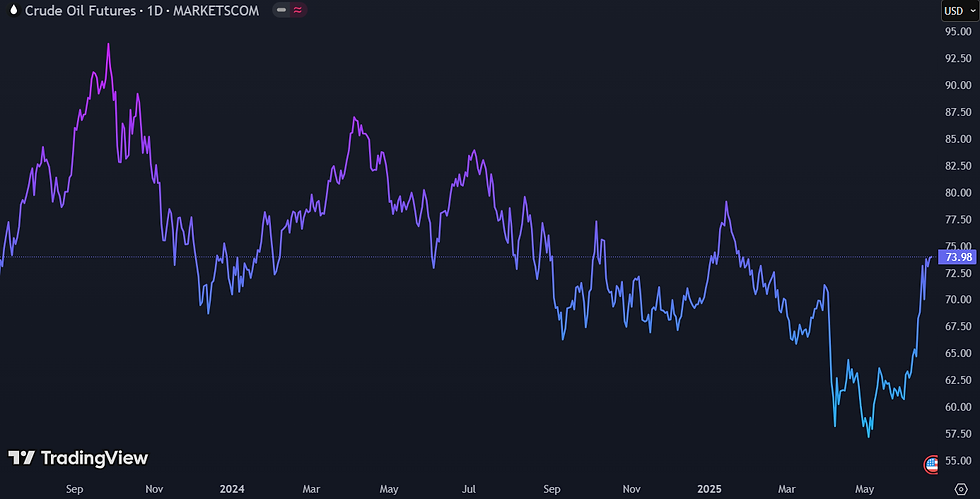Click the 60.00 price axis label
The image size is (980, 499).
(x=958, y=407)
